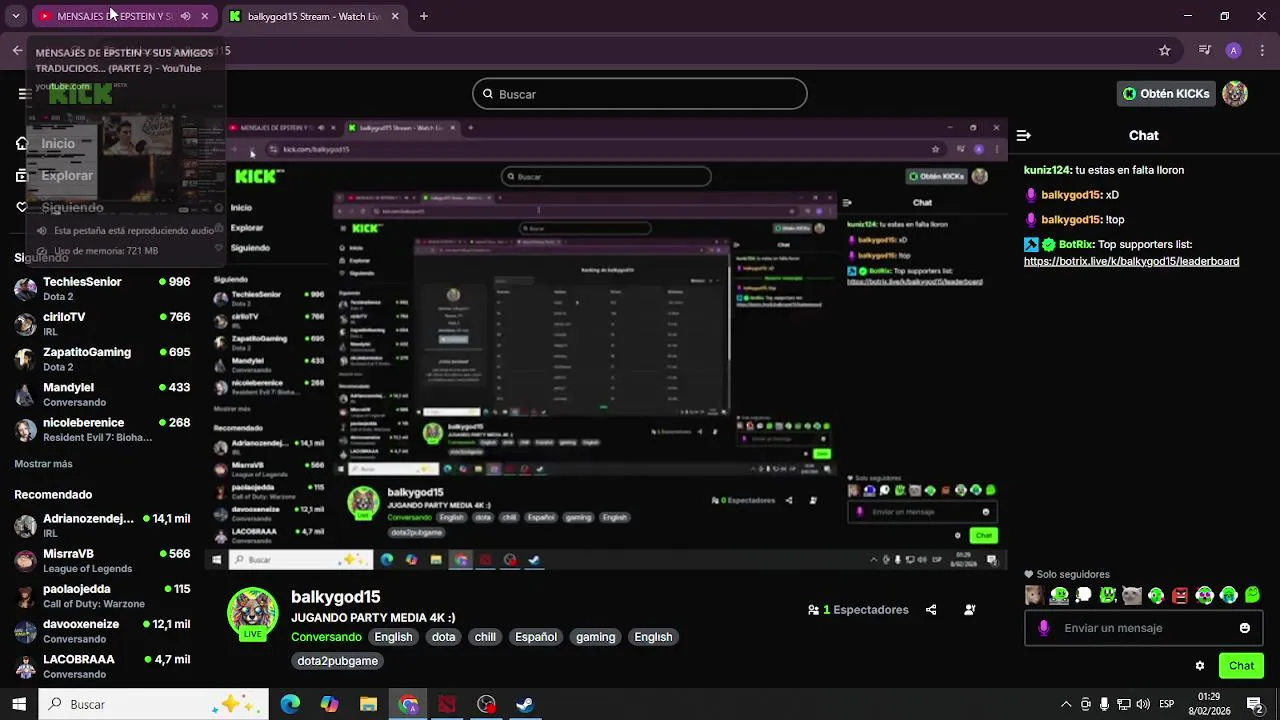1280x720 pixels.
Task: Open the emoji picker in message box
Action: (1245, 628)
